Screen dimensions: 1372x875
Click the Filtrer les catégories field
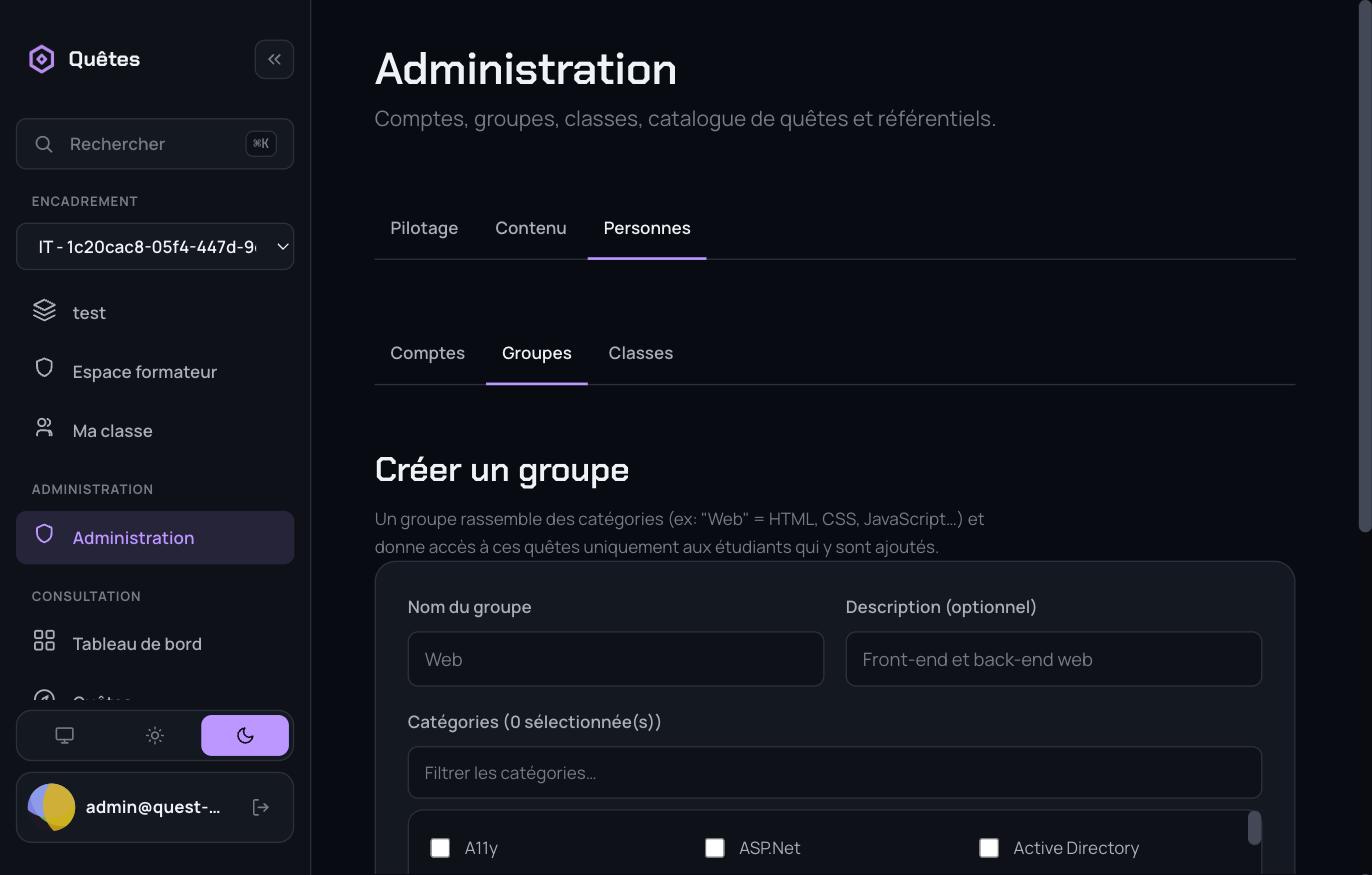pyautogui.click(x=835, y=772)
